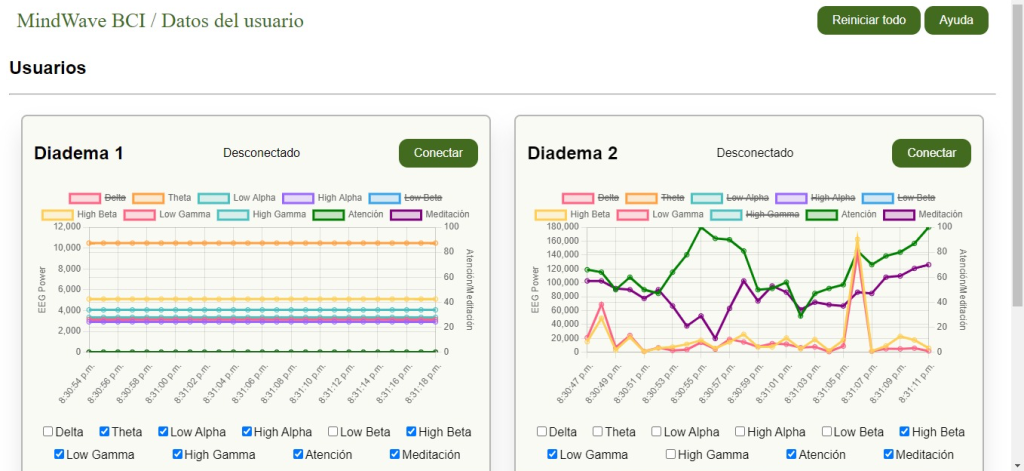This screenshot has width=1024, height=471.
Task: Click the Reiniciar todo button
Action: (868, 20)
